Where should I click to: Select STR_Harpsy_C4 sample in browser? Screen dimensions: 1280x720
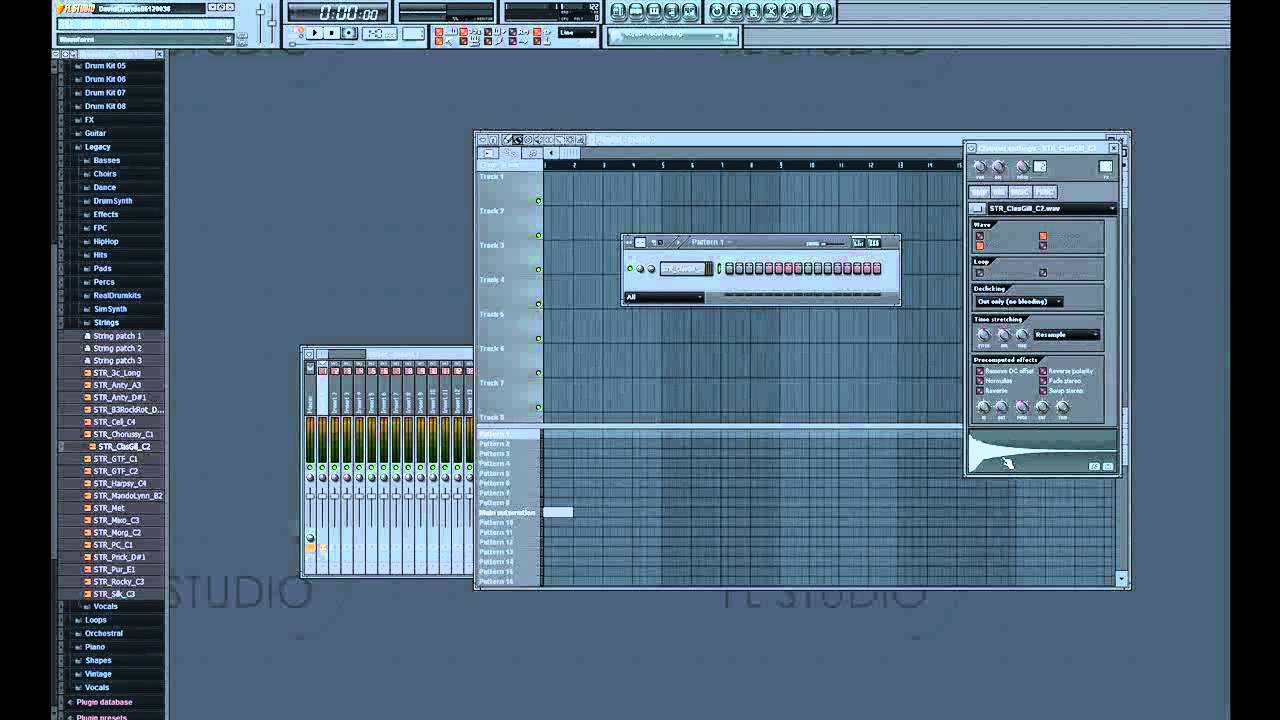coord(119,483)
